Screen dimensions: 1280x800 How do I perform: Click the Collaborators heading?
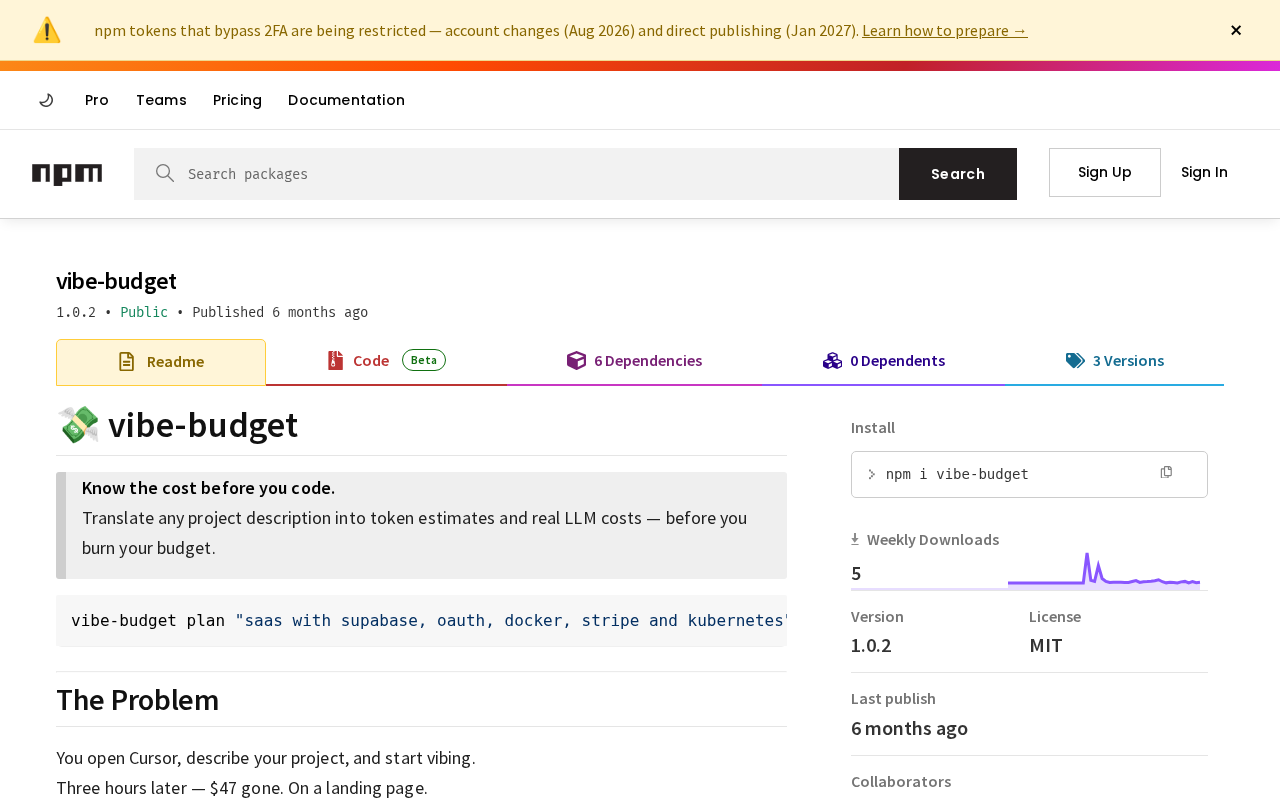click(x=901, y=781)
